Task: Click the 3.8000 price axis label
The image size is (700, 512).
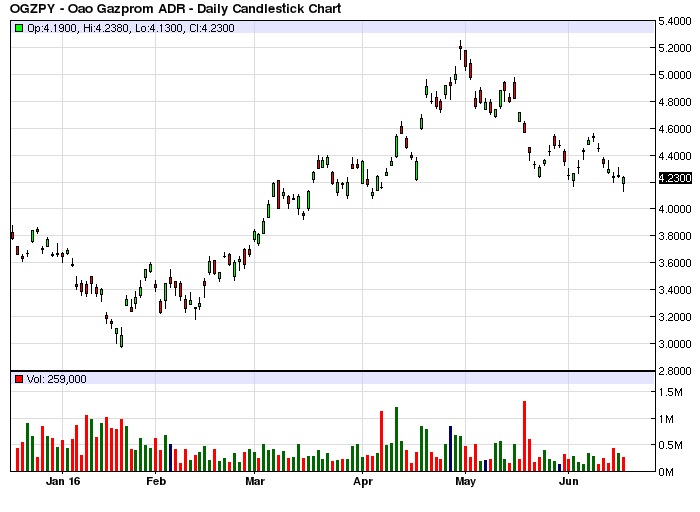Action: point(675,236)
